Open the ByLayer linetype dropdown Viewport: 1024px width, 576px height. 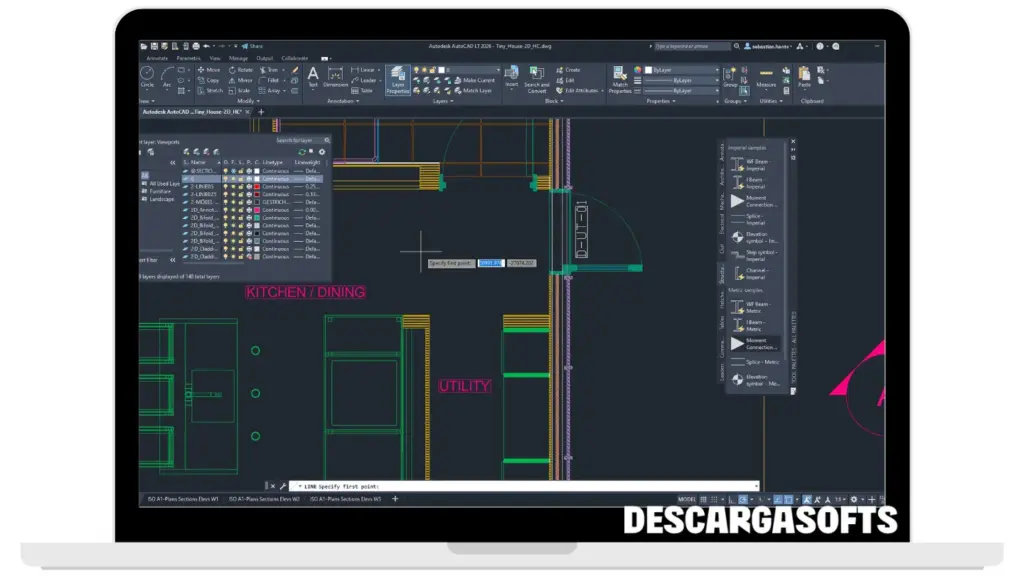click(682, 91)
